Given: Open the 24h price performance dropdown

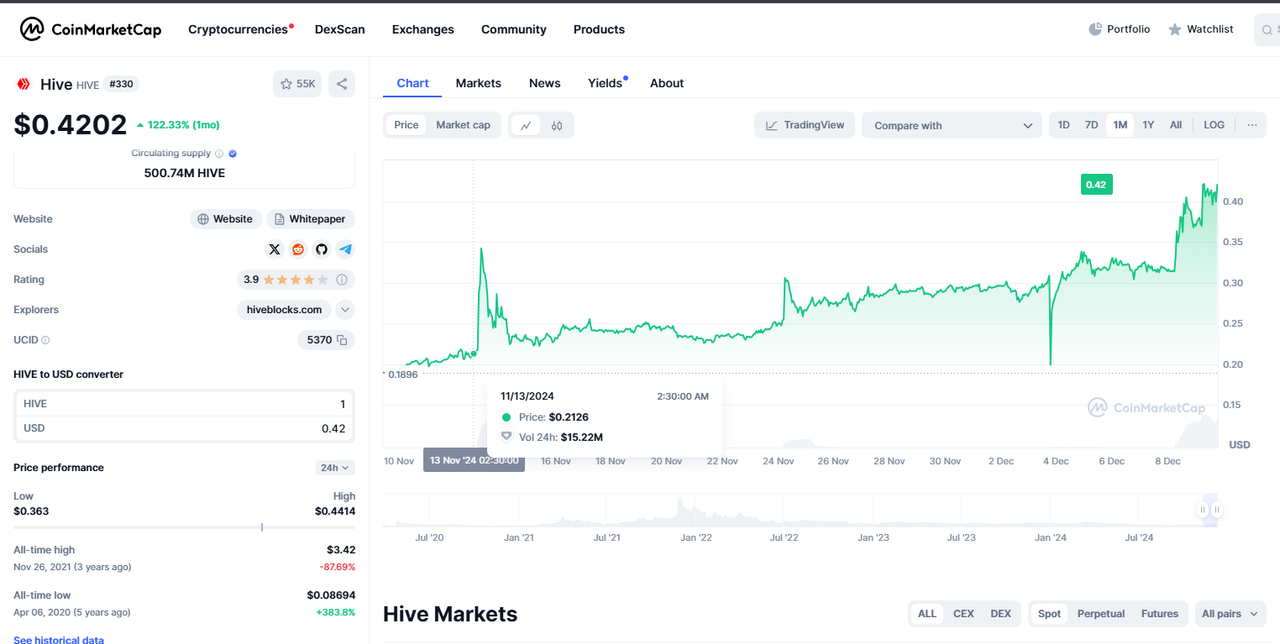Looking at the screenshot, I should [x=335, y=468].
